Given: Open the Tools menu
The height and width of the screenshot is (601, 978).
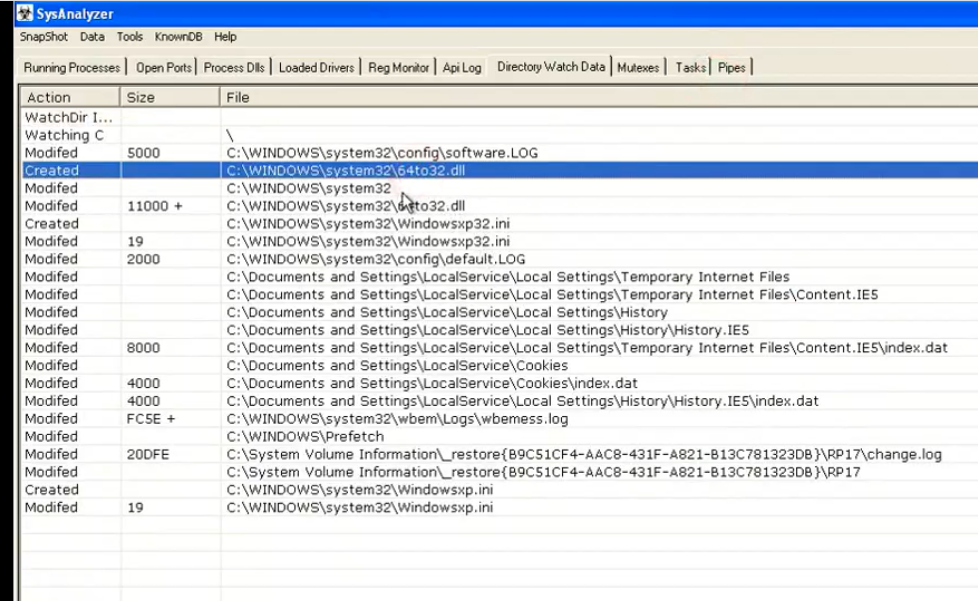Looking at the screenshot, I should 130,37.
